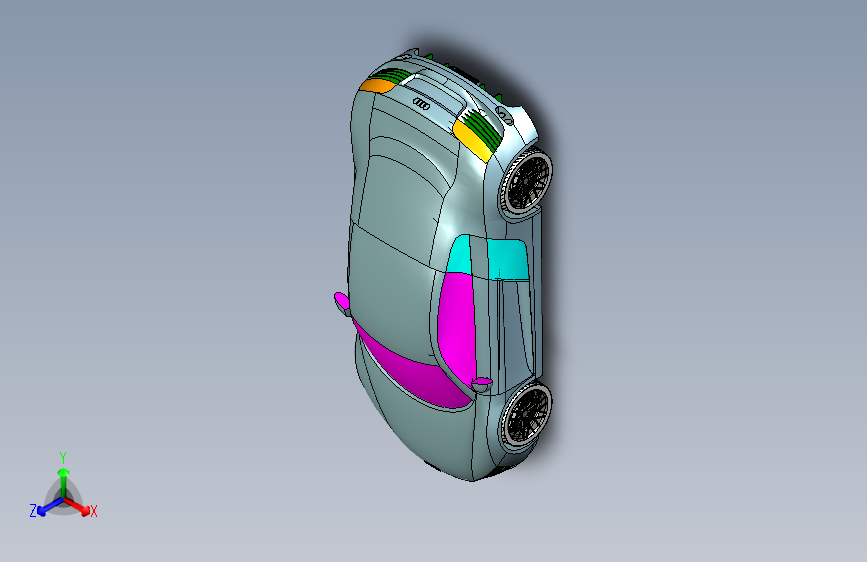Select the wheel next to the yellow light
The width and height of the screenshot is (867, 562).
pos(526,182)
